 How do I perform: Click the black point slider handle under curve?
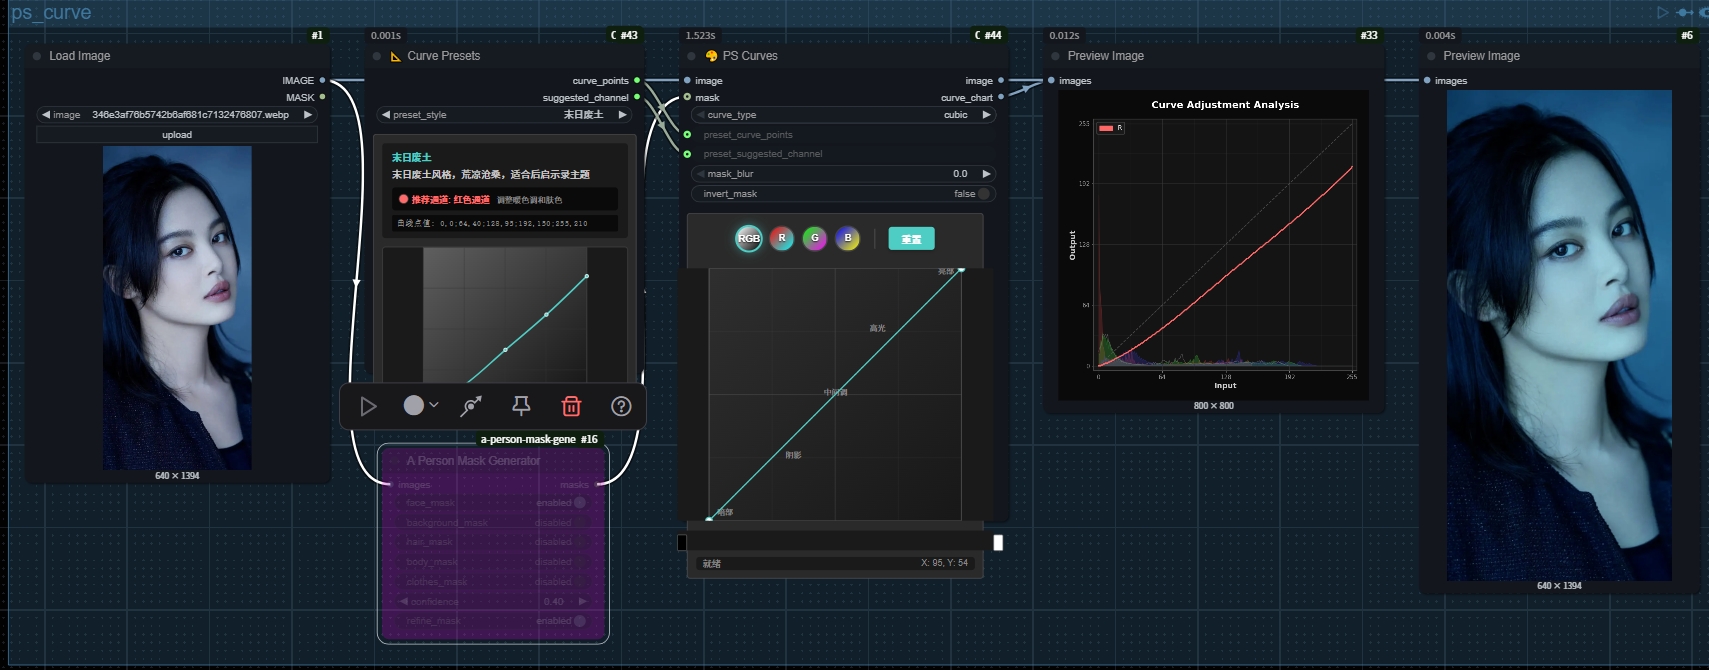(x=682, y=542)
